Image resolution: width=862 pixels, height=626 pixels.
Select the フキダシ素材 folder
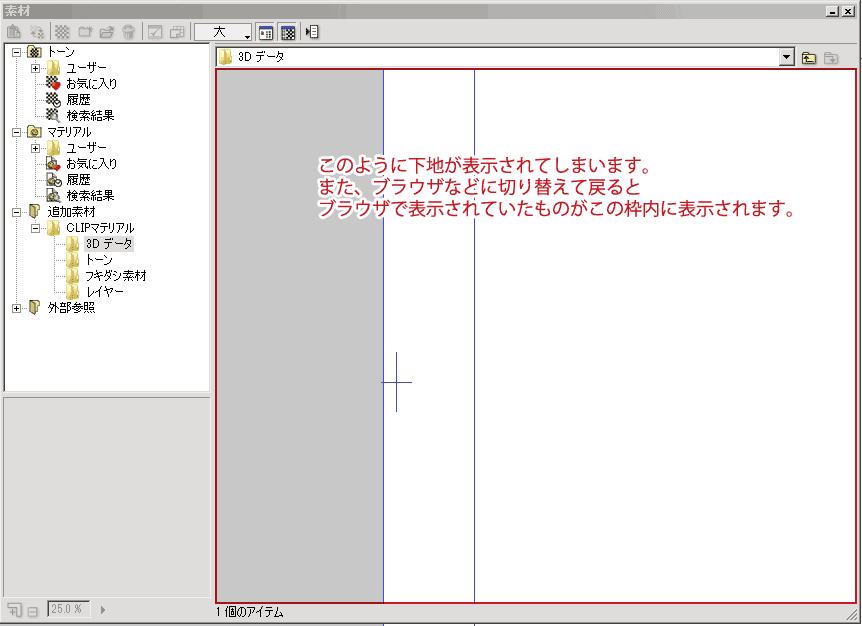(x=116, y=276)
